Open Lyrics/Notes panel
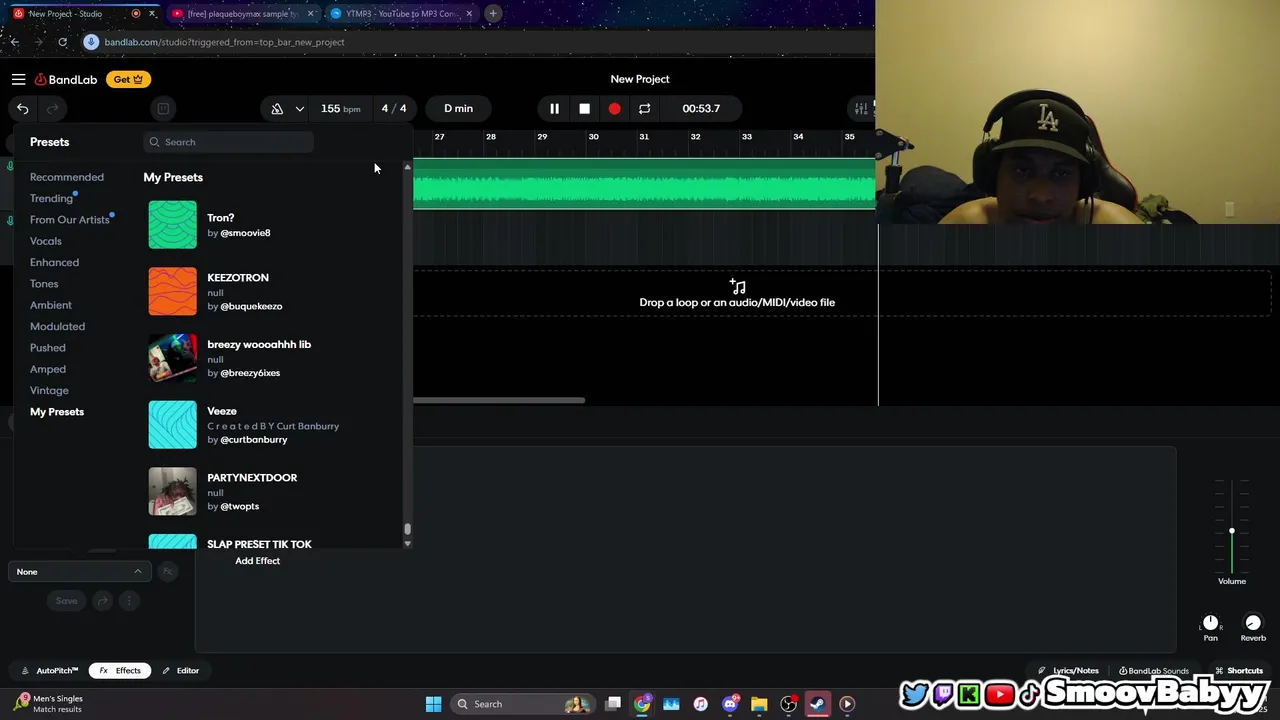Image resolution: width=1280 pixels, height=720 pixels. click(1068, 671)
